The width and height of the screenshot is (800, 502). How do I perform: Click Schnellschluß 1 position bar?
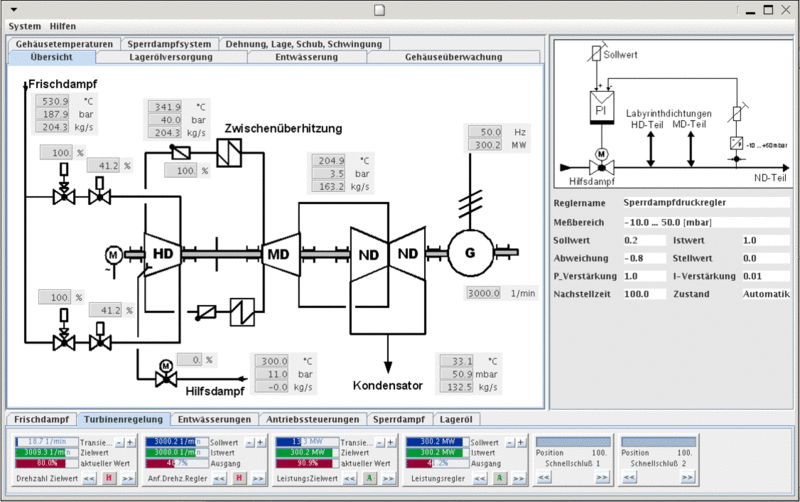click(x=573, y=441)
